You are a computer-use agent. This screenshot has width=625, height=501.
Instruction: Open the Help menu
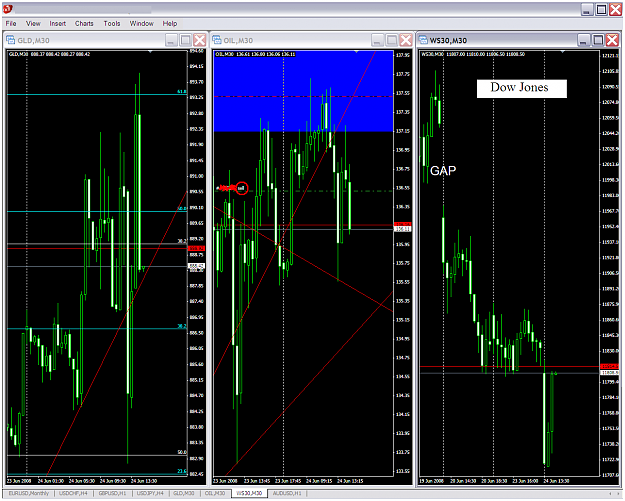(169, 24)
